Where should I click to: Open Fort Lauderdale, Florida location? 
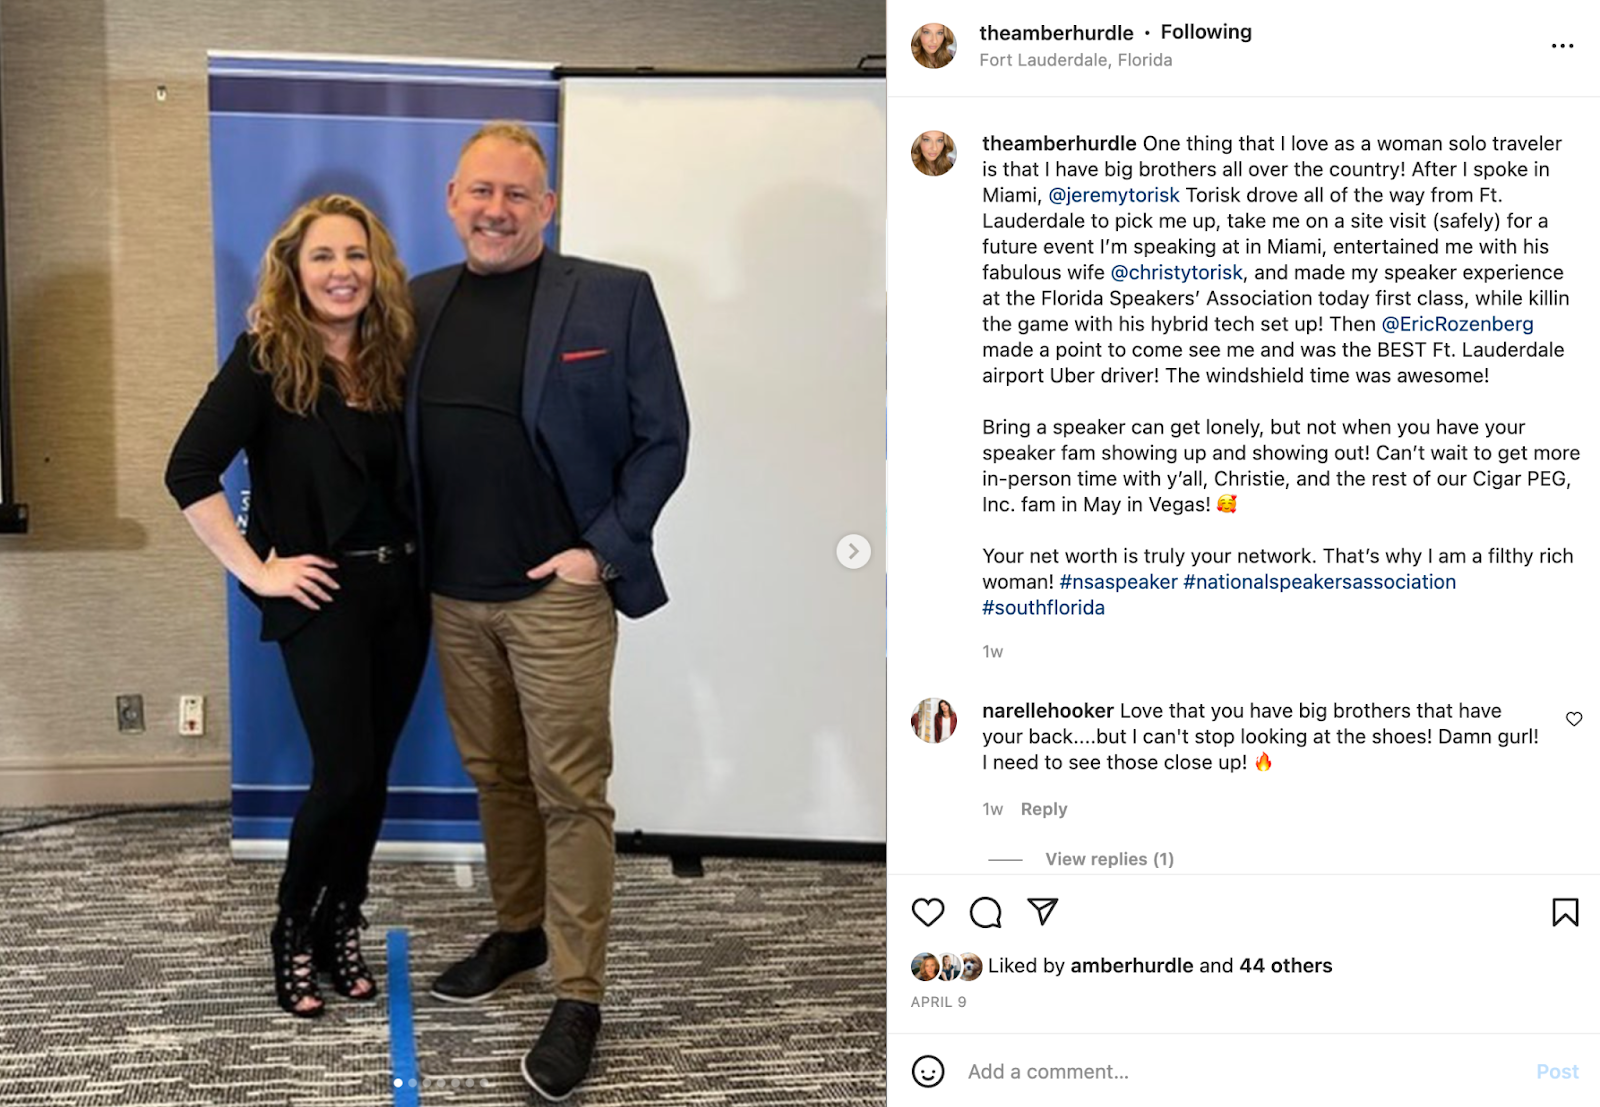click(1075, 60)
